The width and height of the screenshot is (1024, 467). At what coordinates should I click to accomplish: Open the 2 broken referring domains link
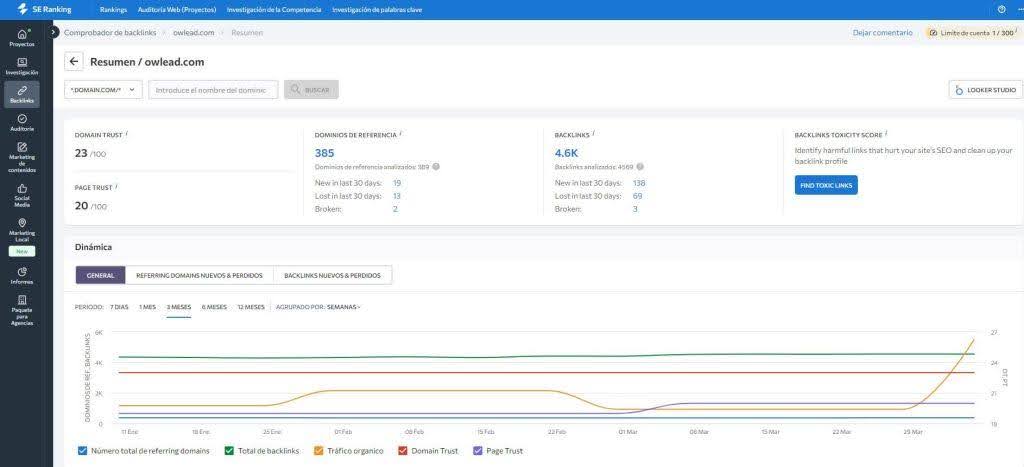[395, 209]
